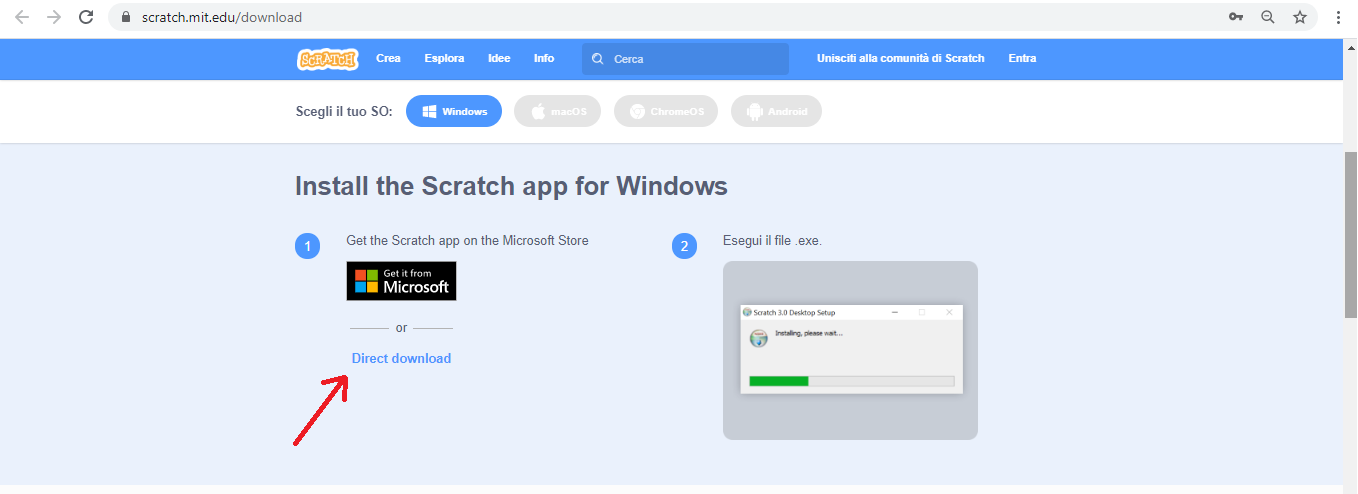Bookmark this page with the star icon
The image size is (1358, 494).
pyautogui.click(x=1299, y=17)
